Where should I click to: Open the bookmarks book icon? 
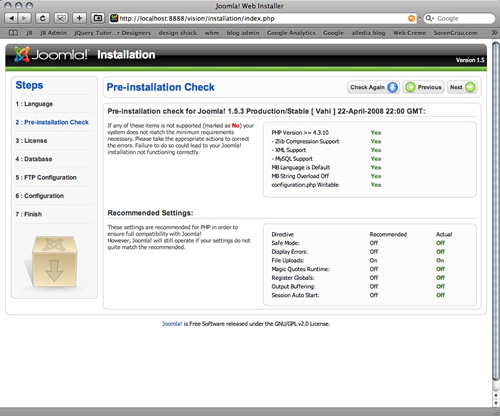pos(13,33)
